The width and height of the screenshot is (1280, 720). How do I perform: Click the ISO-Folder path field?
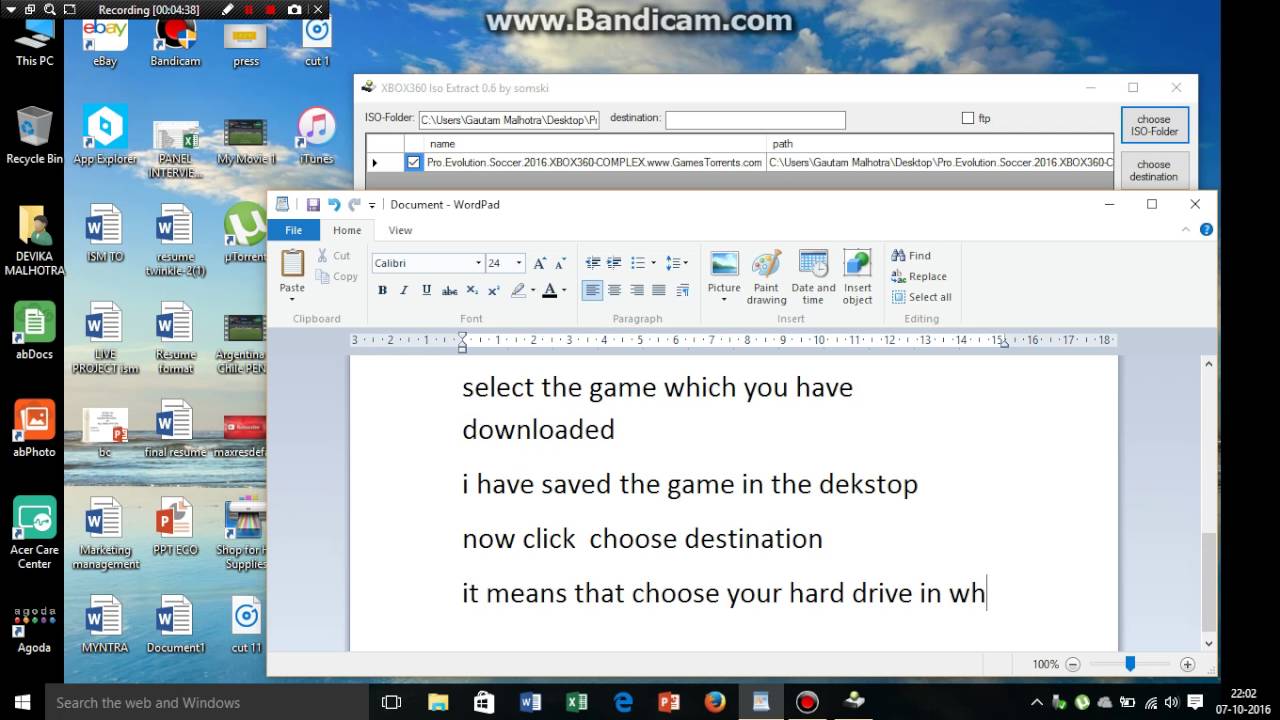[x=509, y=120]
